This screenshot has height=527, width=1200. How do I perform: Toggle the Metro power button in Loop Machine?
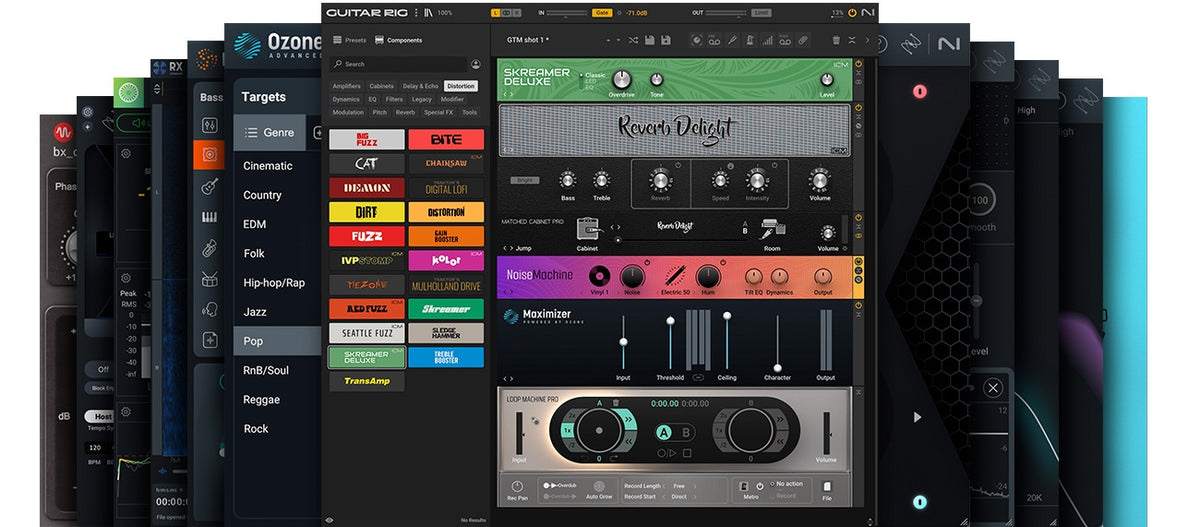click(x=760, y=486)
